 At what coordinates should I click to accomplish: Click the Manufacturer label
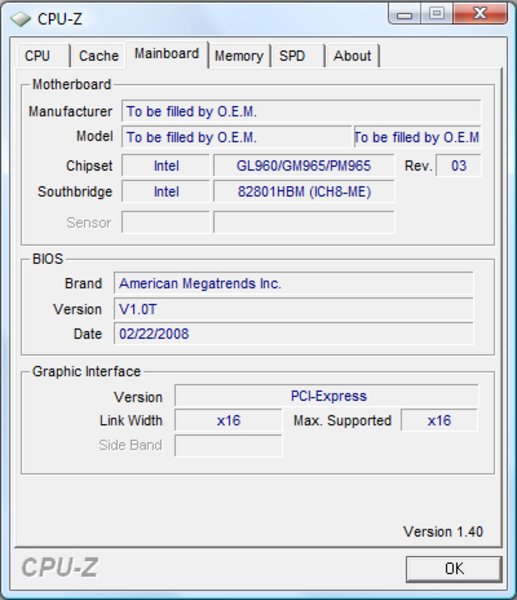pyautogui.click(x=70, y=111)
